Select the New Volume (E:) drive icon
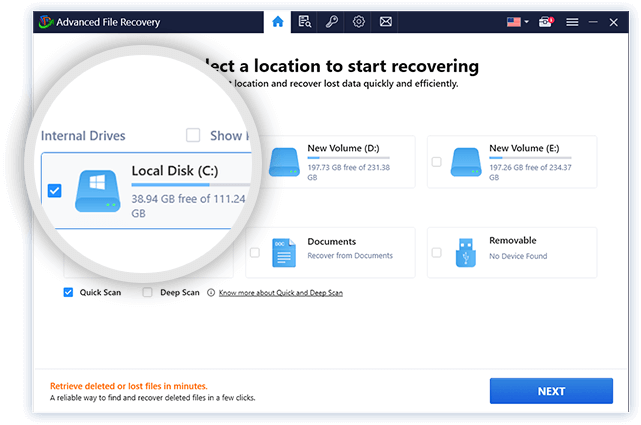Viewport: 641px width, 425px height. 466,162
